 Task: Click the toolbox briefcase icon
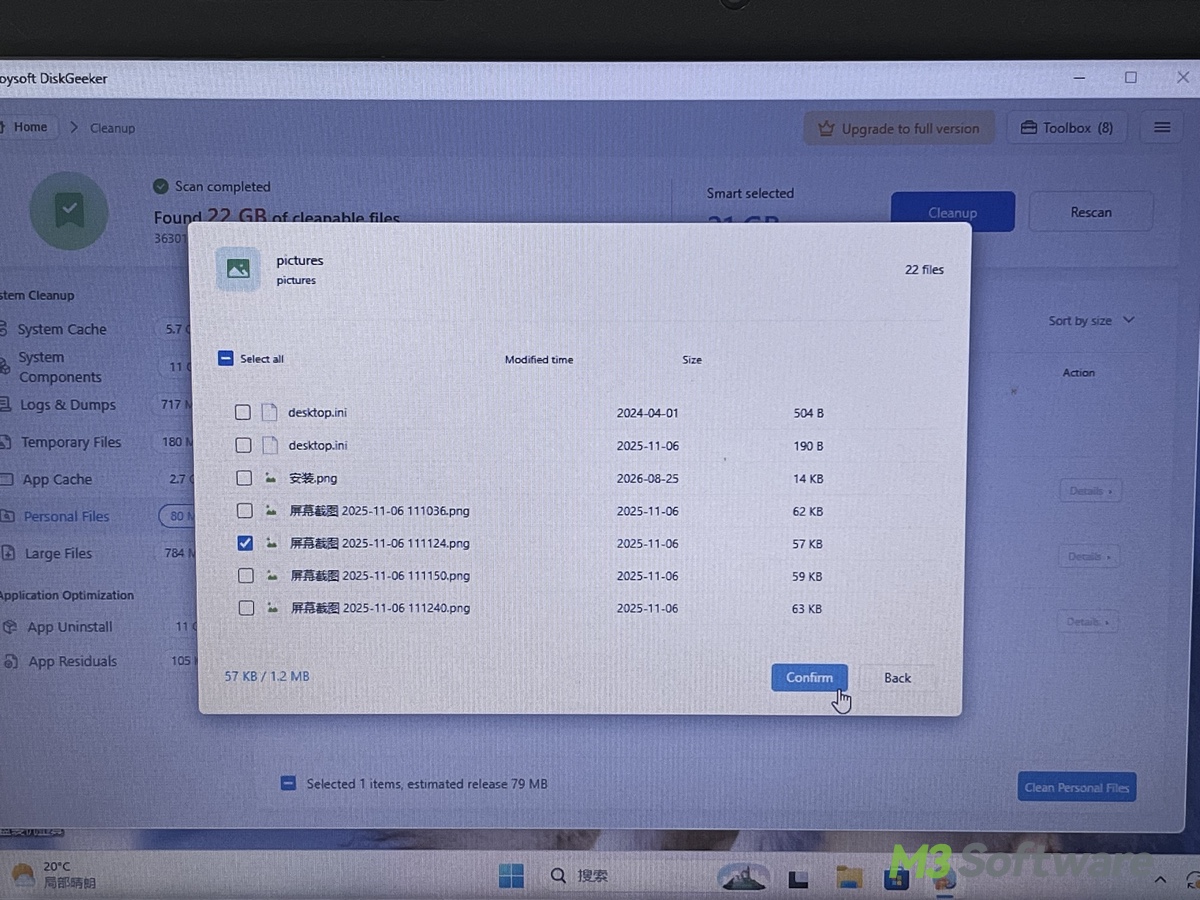pyautogui.click(x=1028, y=128)
